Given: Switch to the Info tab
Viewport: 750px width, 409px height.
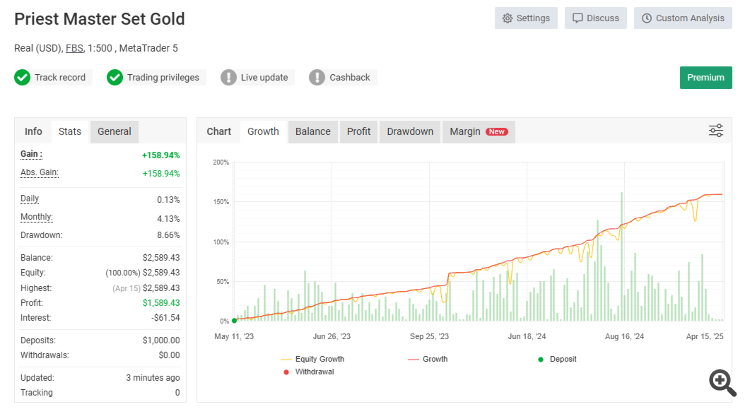Looking at the screenshot, I should pos(33,132).
